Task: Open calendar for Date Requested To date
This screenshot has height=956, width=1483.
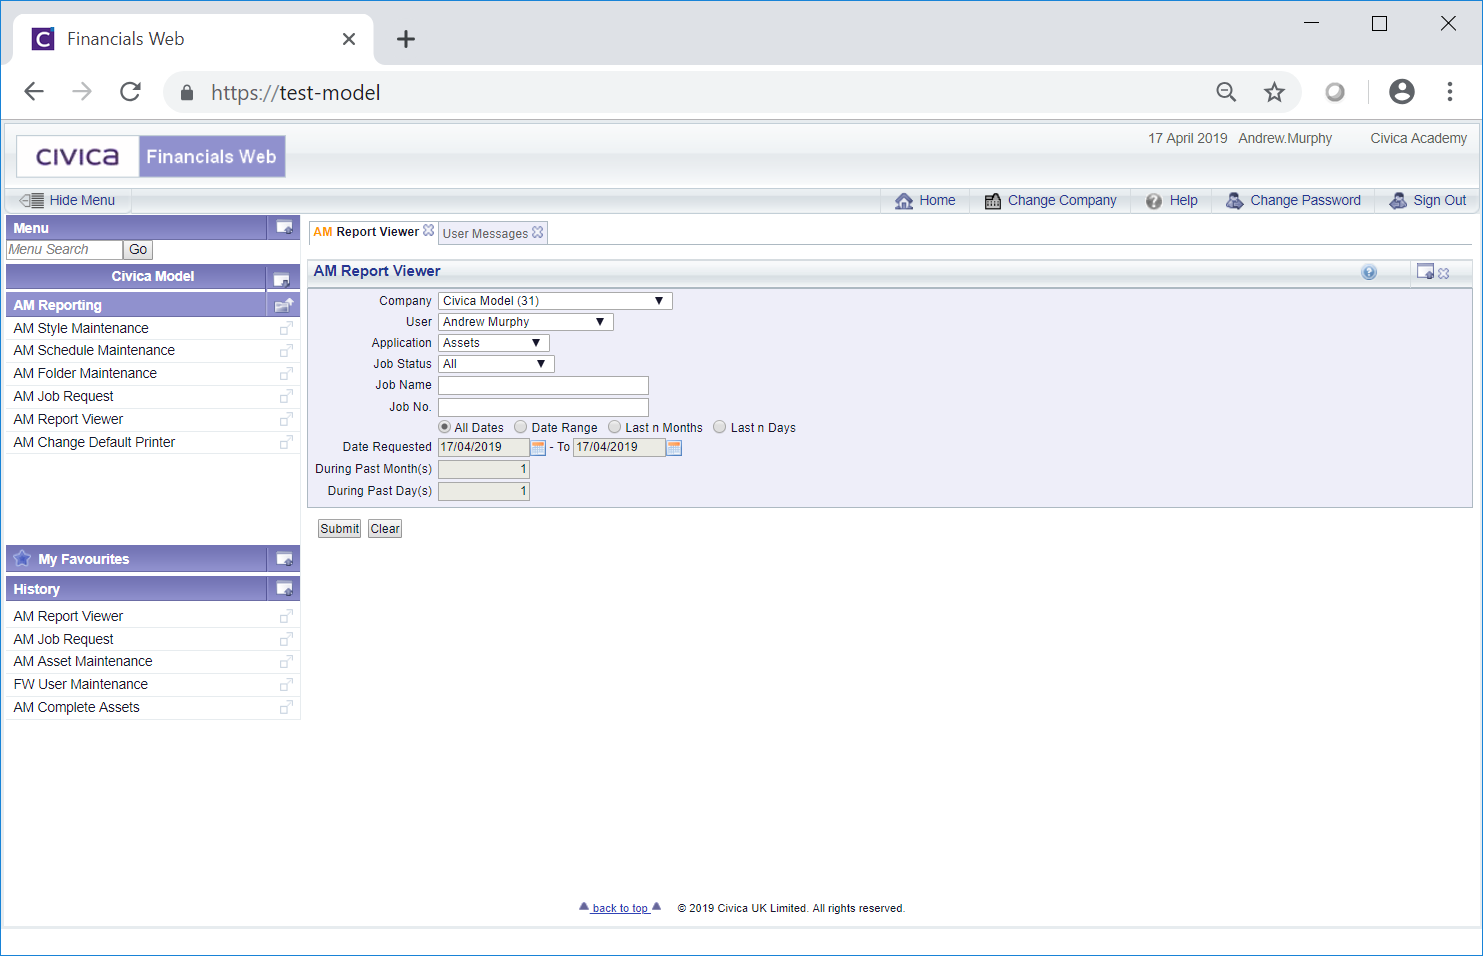Action: pos(674,448)
